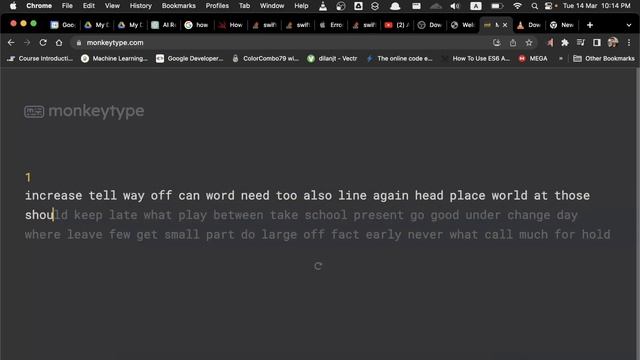This screenshot has width=640, height=360.
Task: Restart the typing test with the refresh icon
Action: tap(318, 266)
